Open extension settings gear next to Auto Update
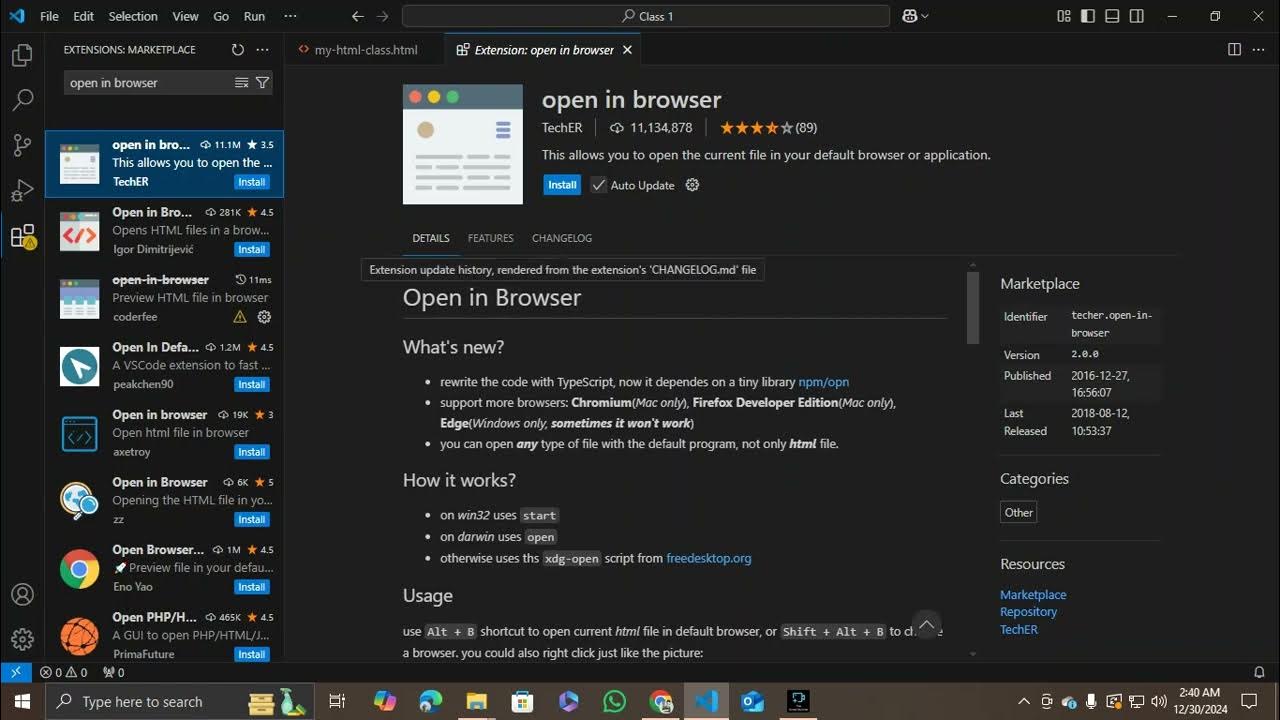The image size is (1280, 720). point(692,185)
